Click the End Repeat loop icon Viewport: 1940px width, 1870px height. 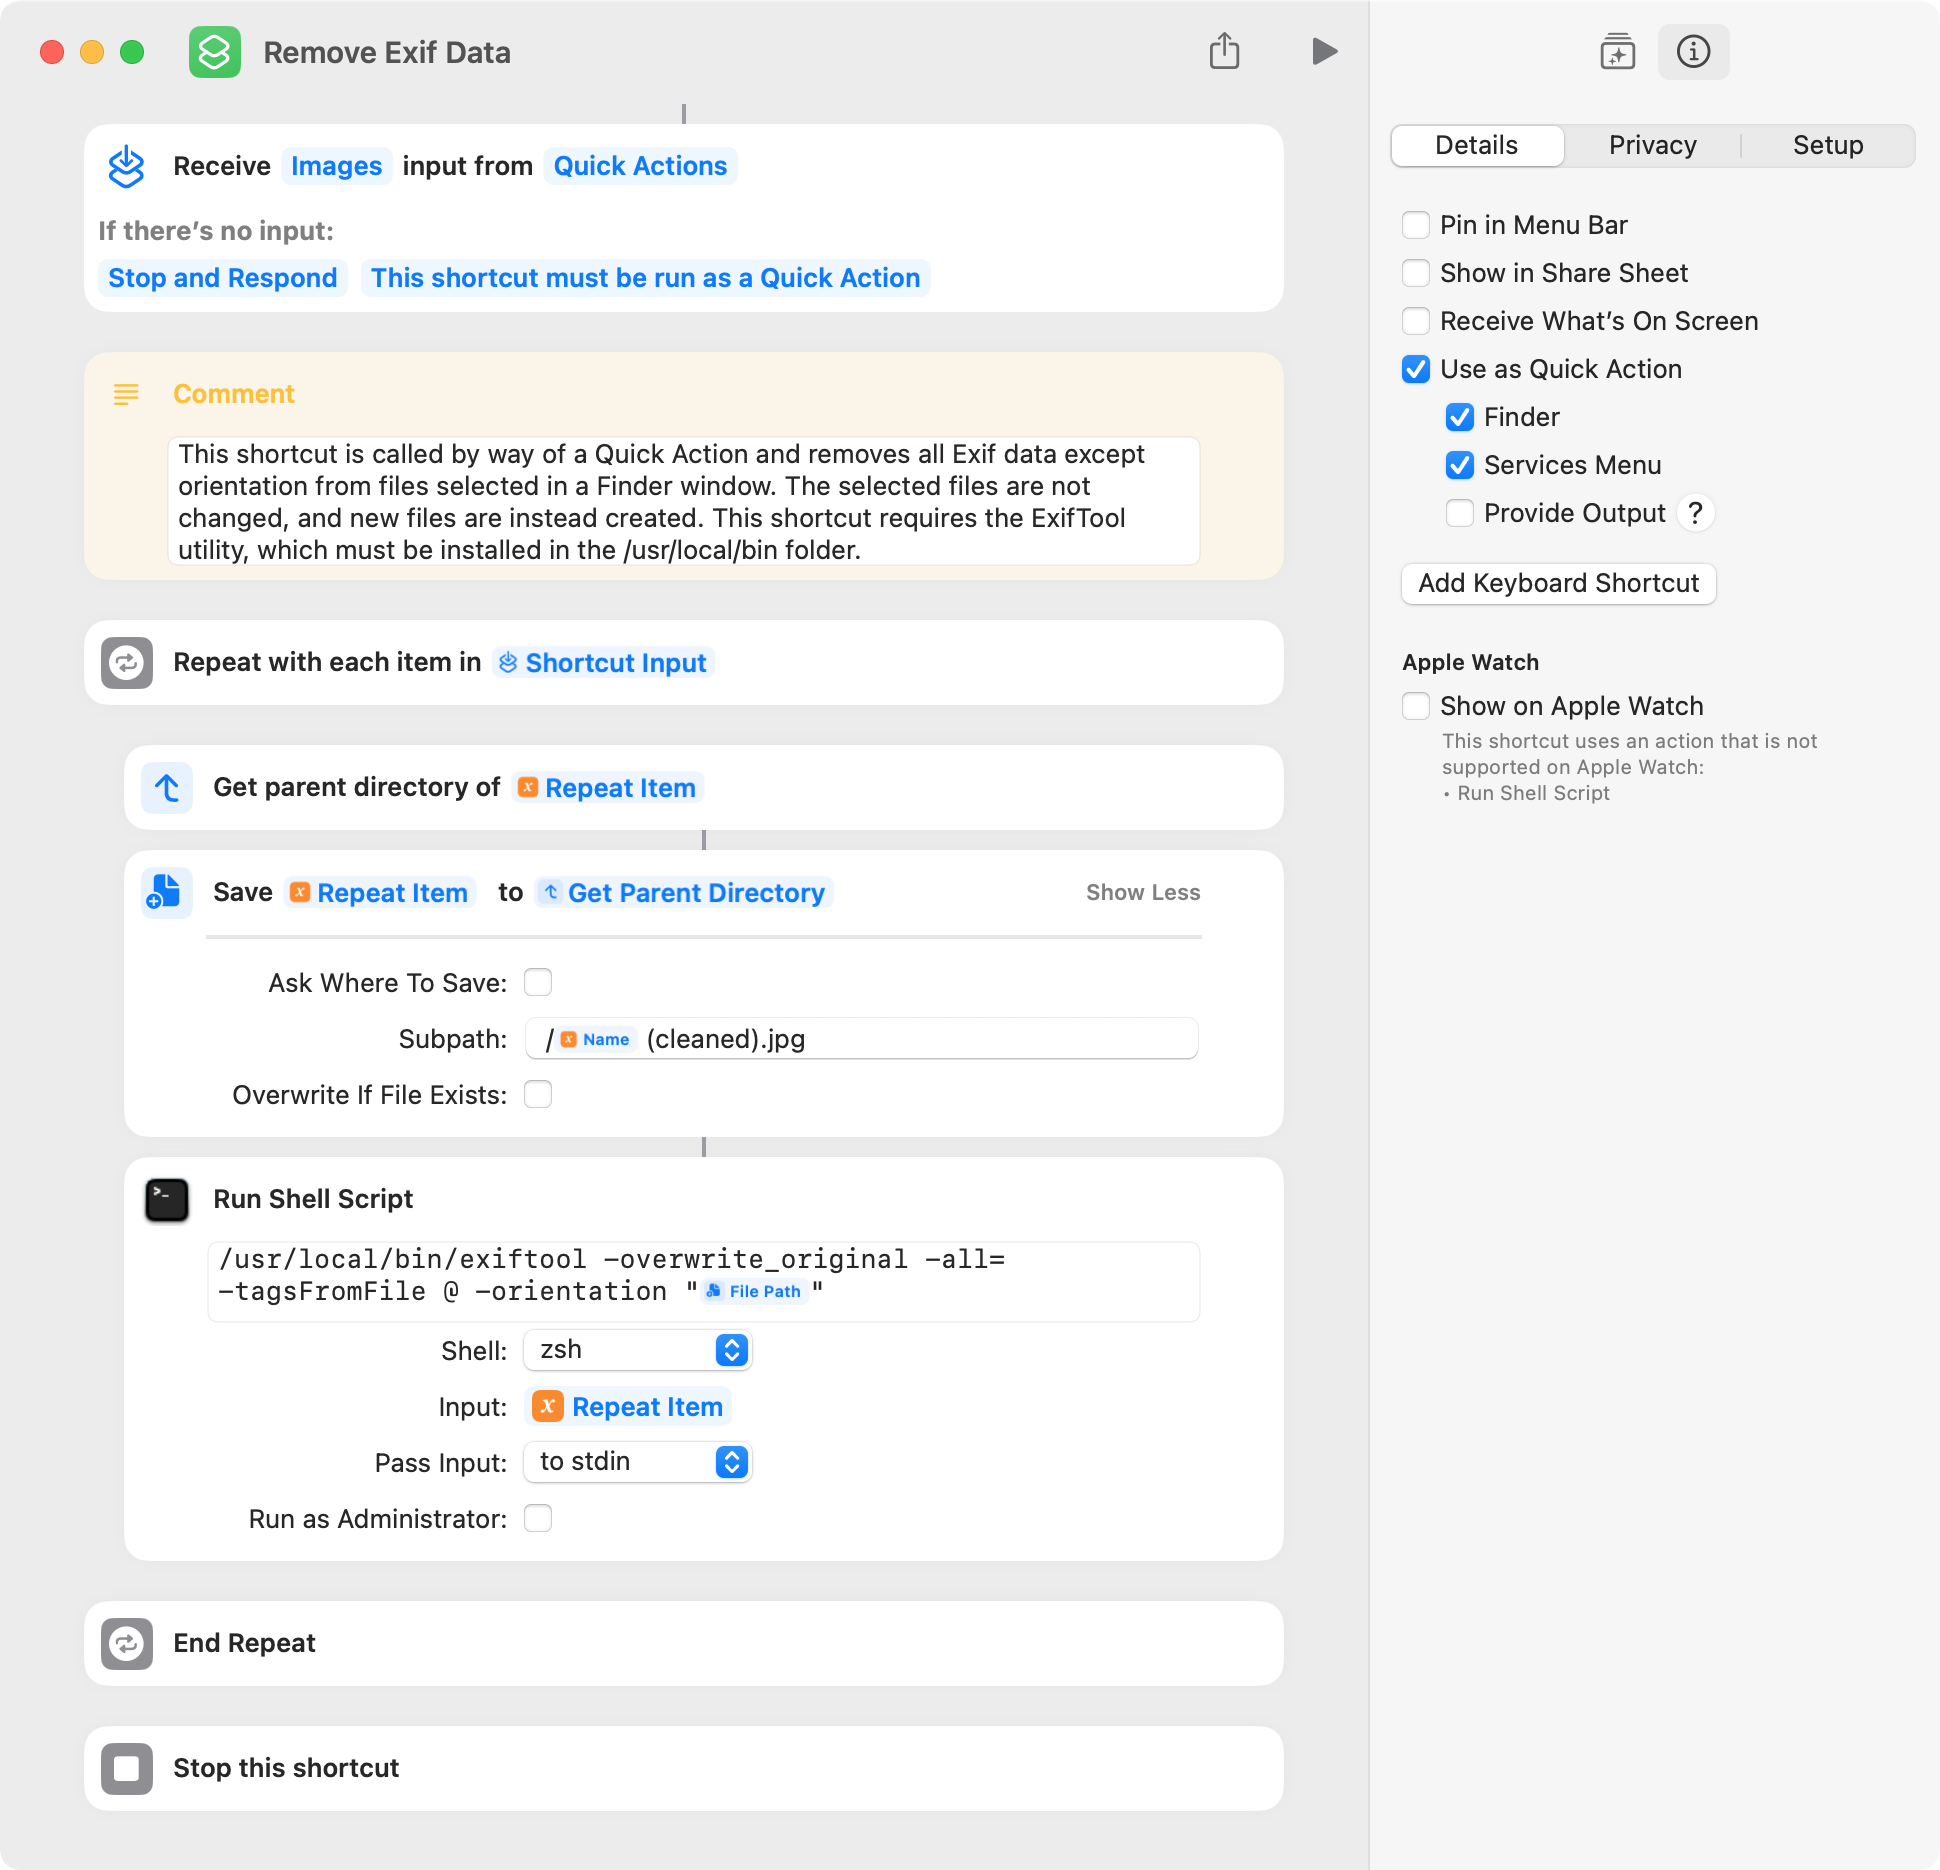click(x=127, y=1643)
